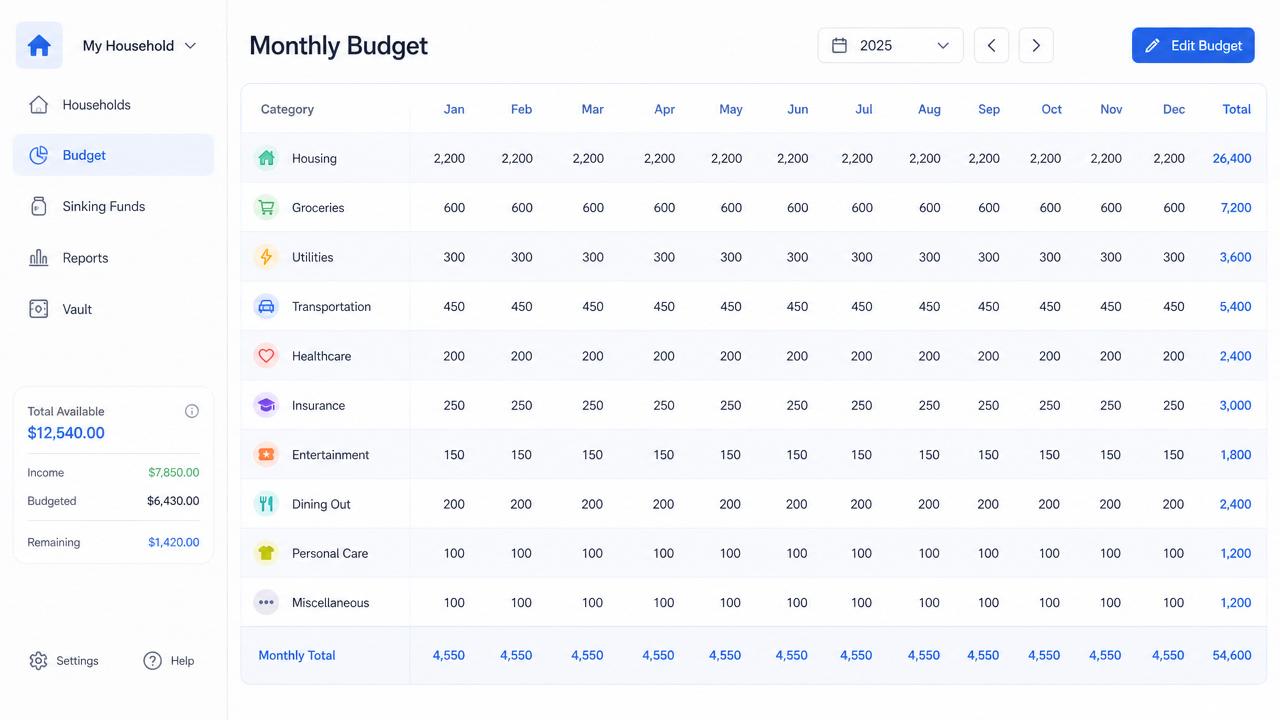Viewport: 1280px width, 720px height.
Task: Click Groceries total value 7,200
Action: point(1236,208)
